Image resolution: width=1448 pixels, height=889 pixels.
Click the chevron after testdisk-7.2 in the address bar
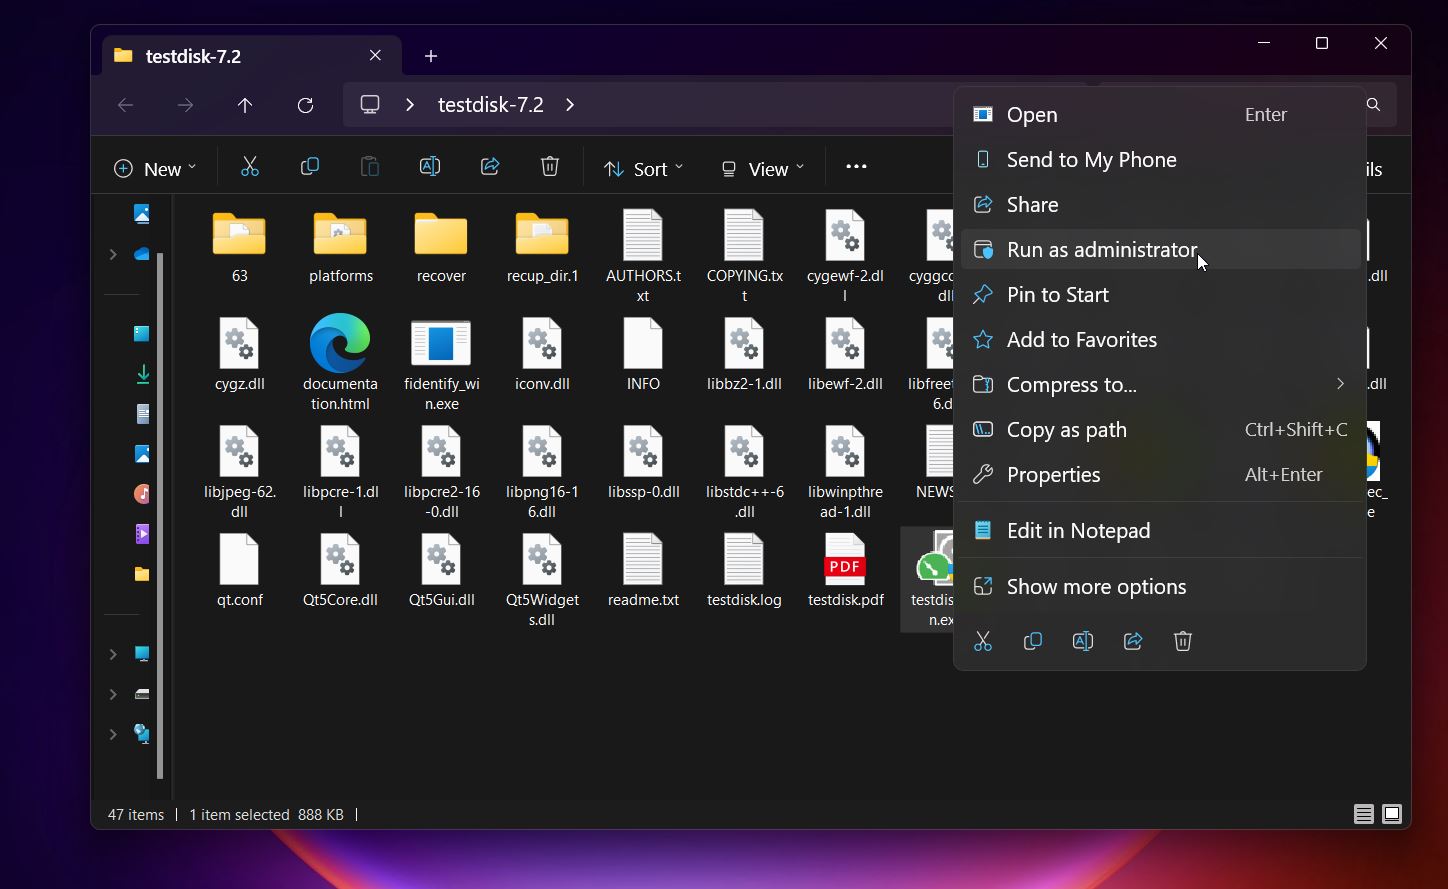click(x=570, y=105)
